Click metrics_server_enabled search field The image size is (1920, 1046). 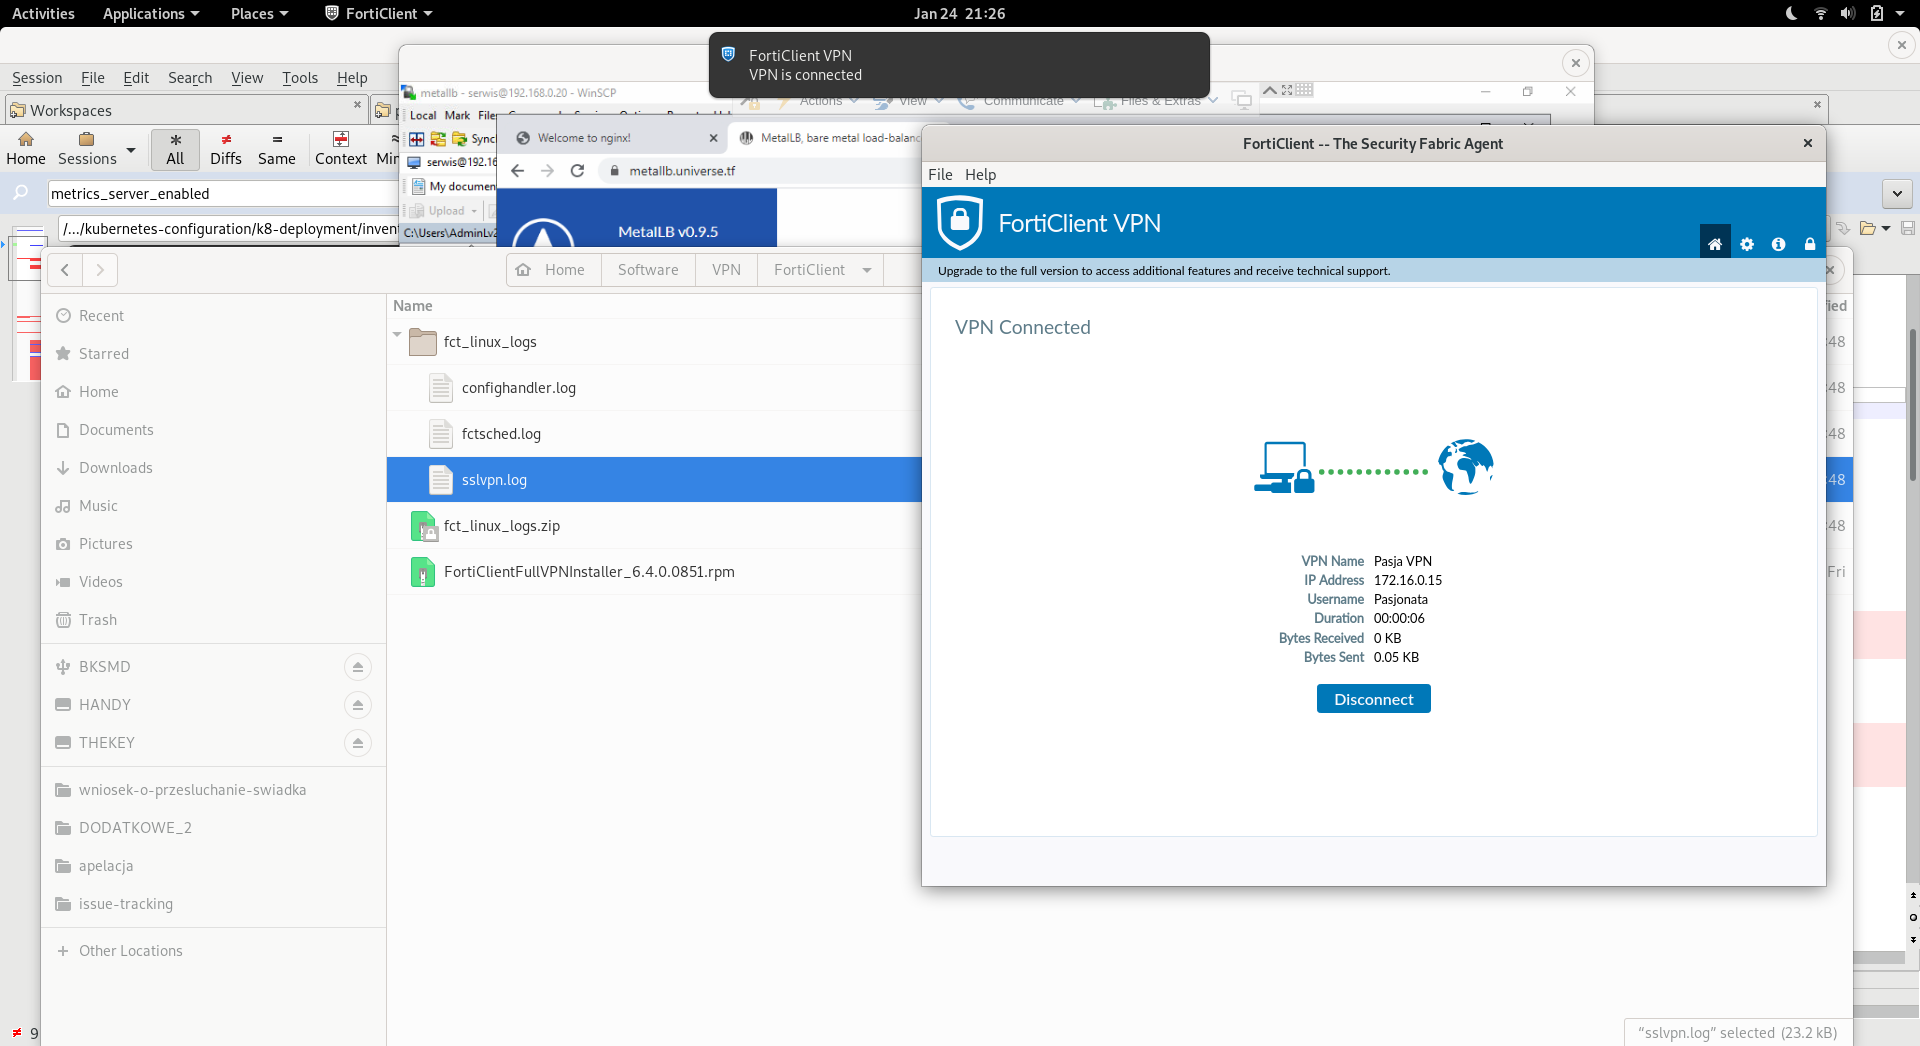[223, 194]
